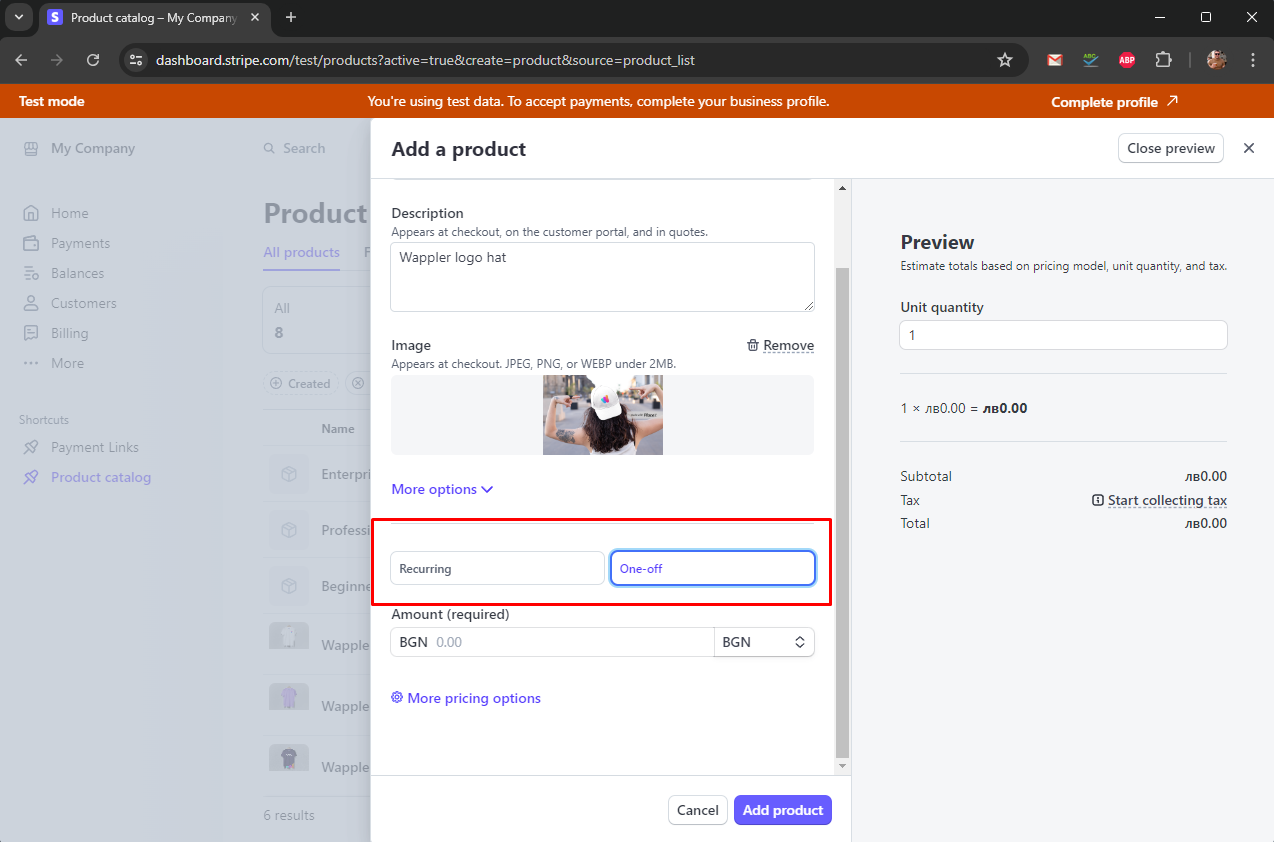The image size is (1274, 842).
Task: Toggle the bookmark star in the address bar
Action: tap(1004, 60)
